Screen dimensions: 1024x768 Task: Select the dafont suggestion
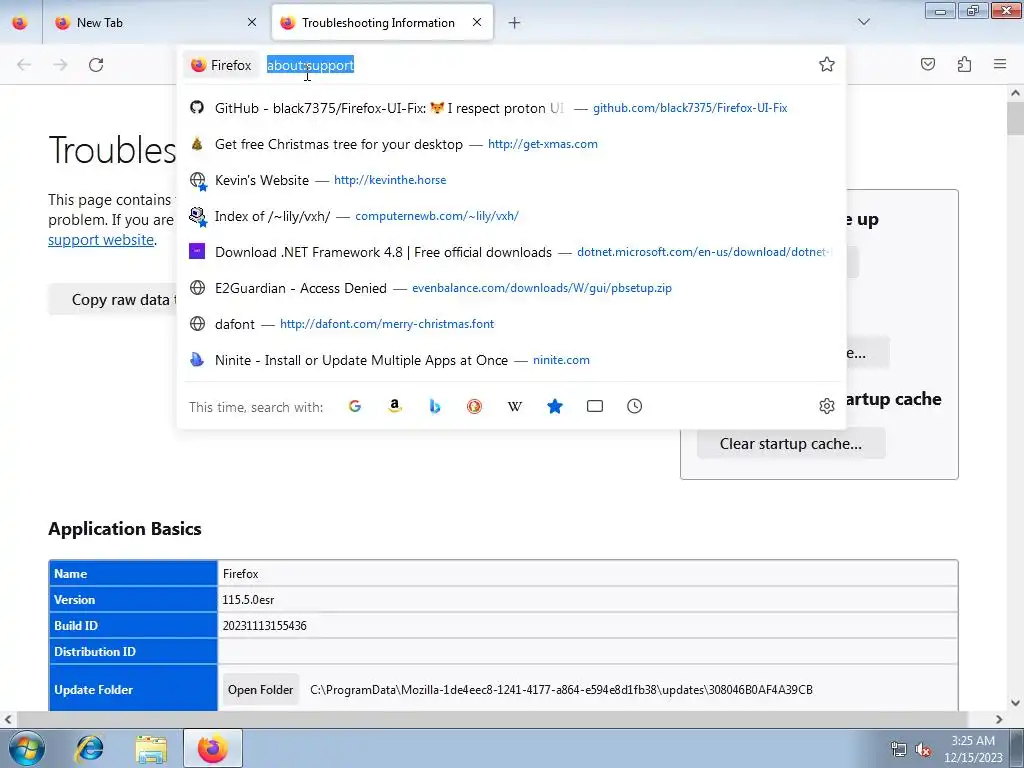[511, 324]
